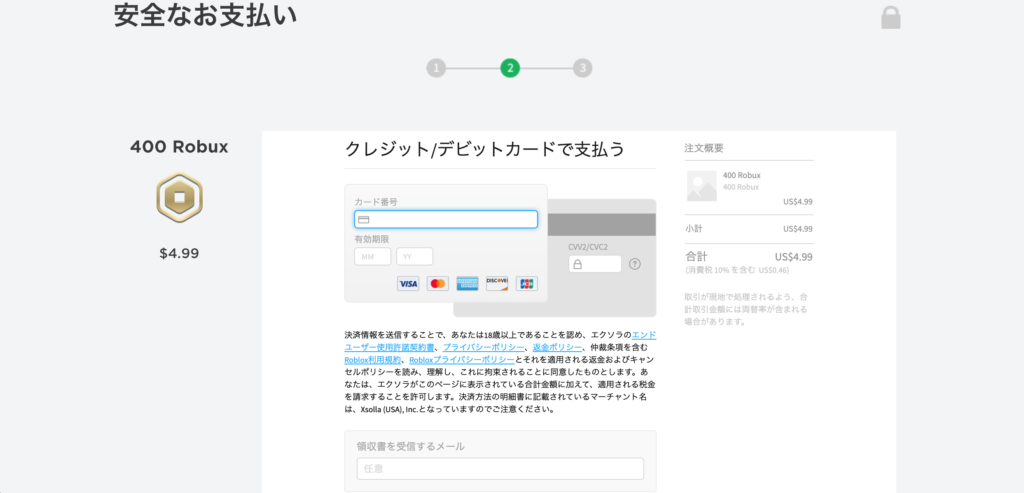Open the 返金ポリシー link
Viewport: 1024px width, 493px height.
pyautogui.click(x=557, y=347)
